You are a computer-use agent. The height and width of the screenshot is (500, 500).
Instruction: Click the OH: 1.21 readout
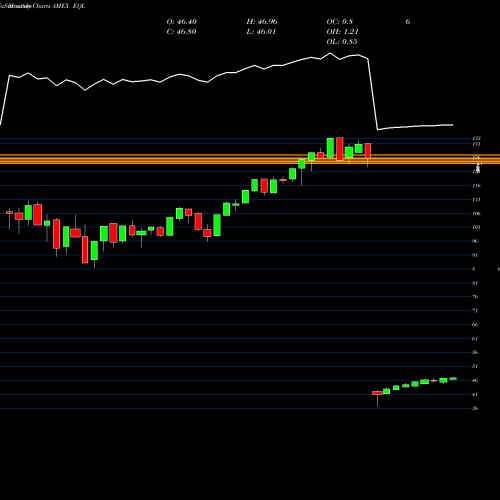click(x=342, y=32)
